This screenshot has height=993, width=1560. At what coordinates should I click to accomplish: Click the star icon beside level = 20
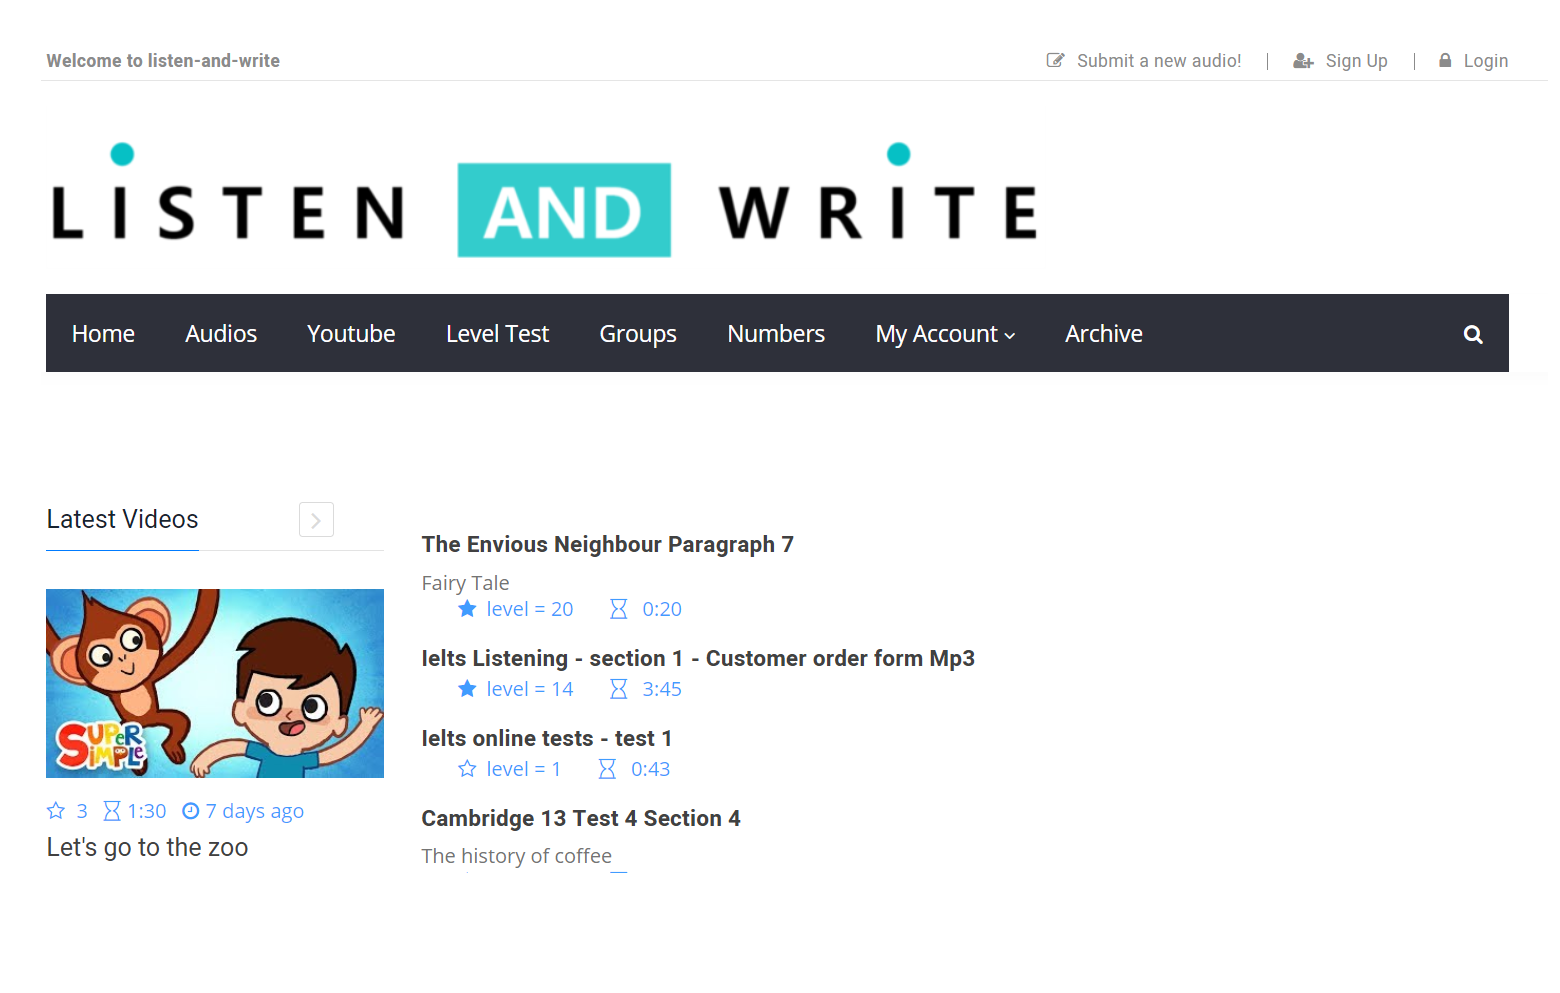click(467, 609)
